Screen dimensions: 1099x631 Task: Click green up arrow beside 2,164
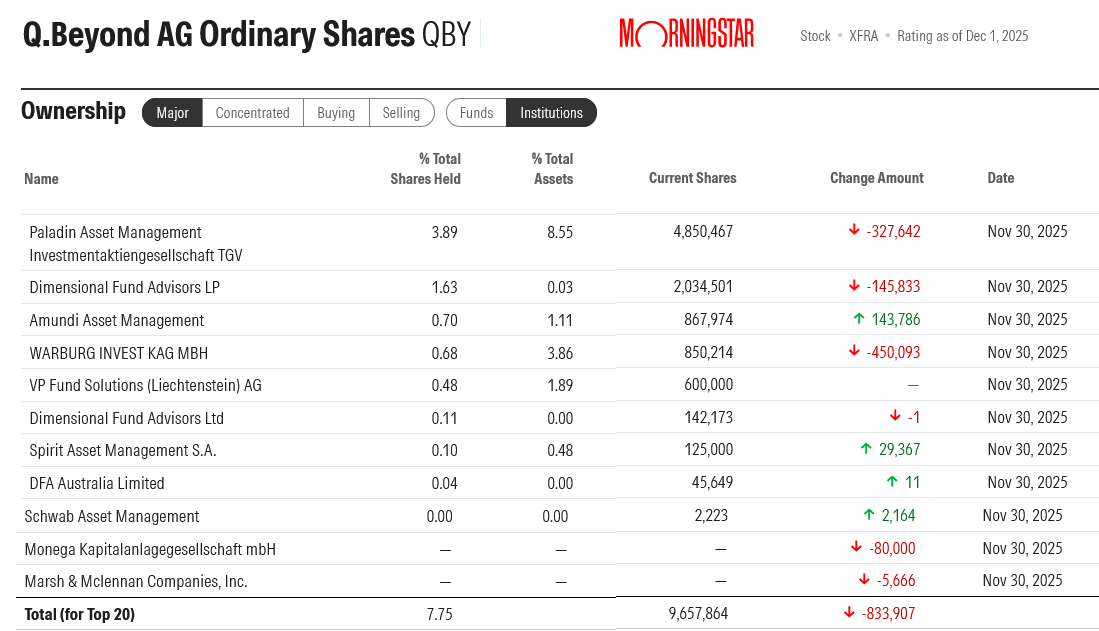(x=869, y=516)
